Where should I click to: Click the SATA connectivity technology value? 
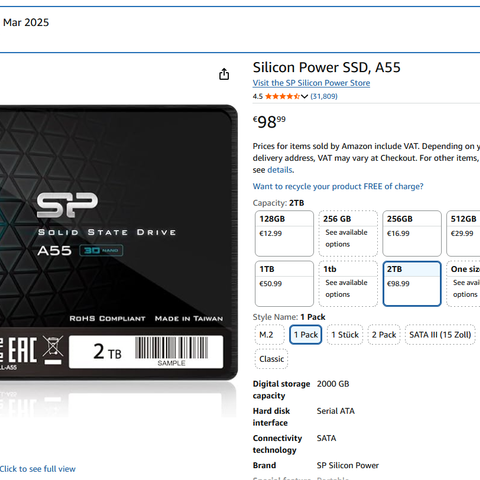point(326,438)
